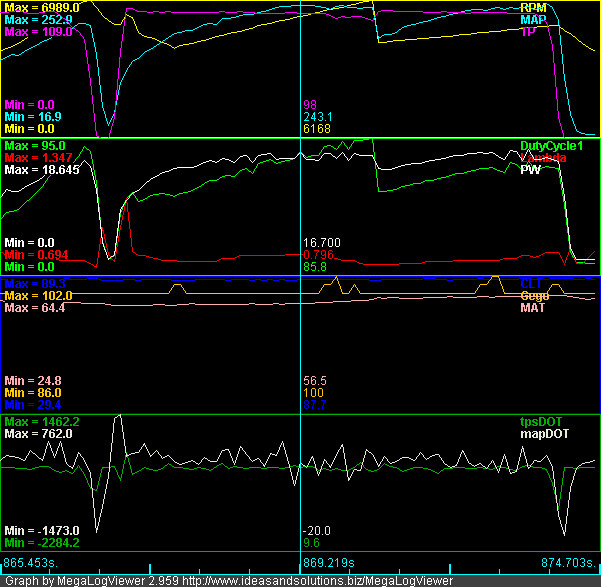
Task: Click the RPM legend label
Action: coord(534,7)
